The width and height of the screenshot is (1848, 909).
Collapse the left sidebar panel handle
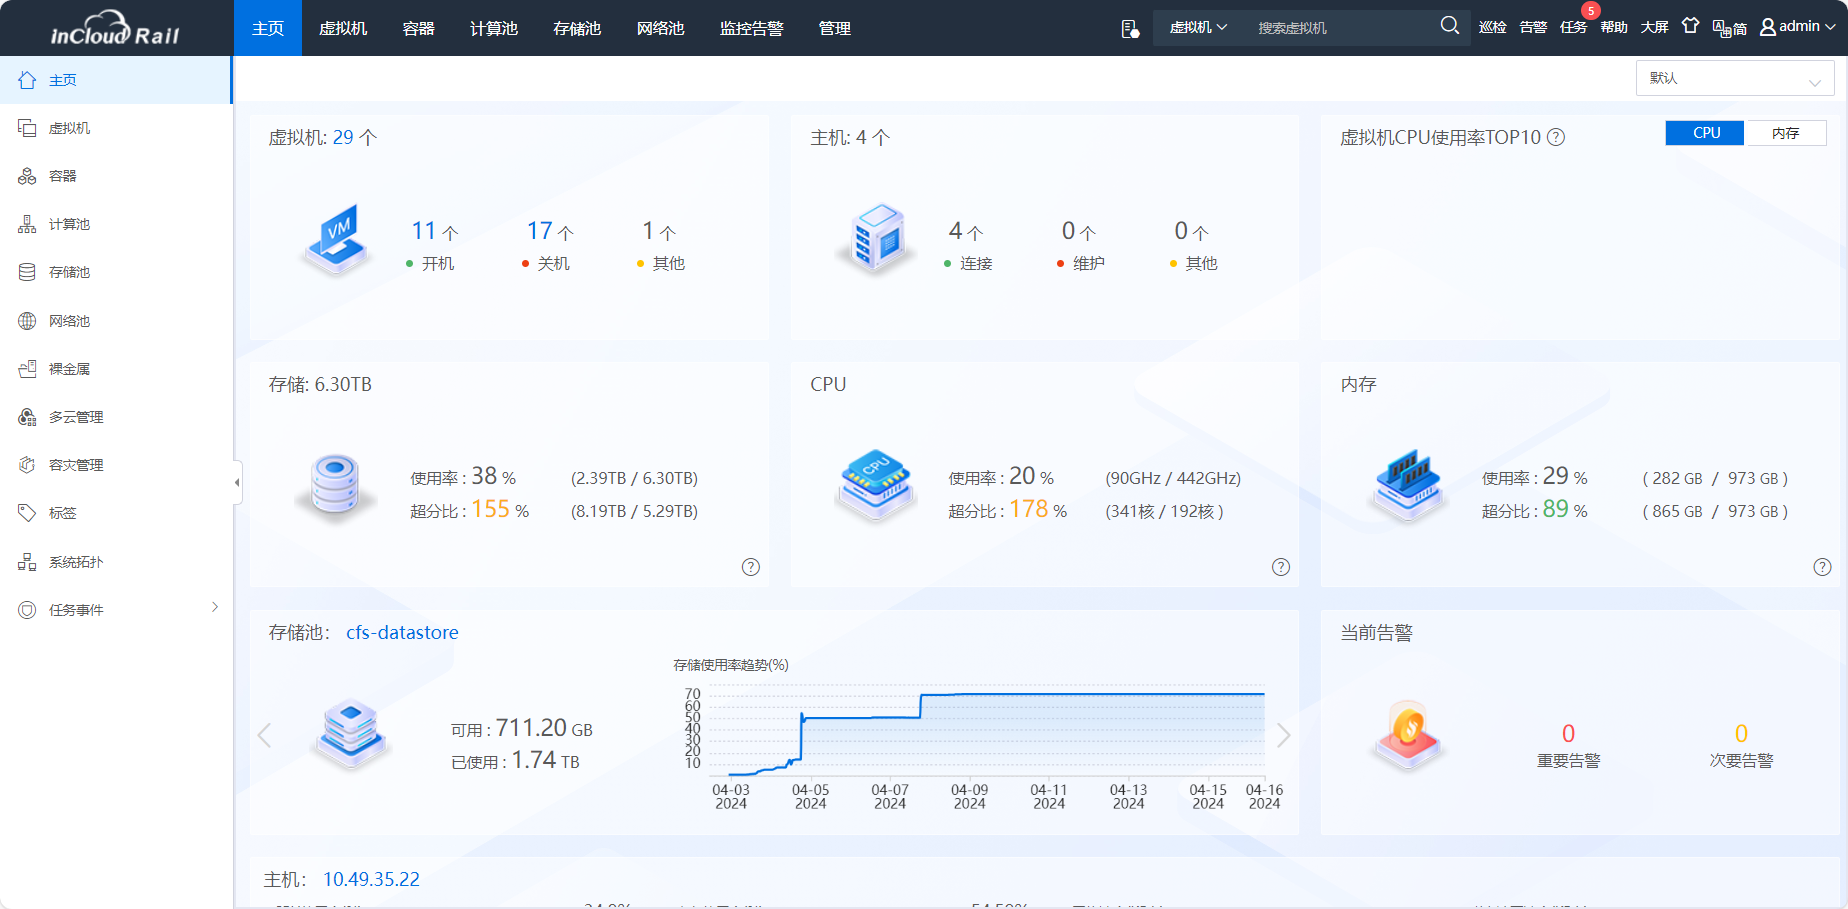[237, 482]
